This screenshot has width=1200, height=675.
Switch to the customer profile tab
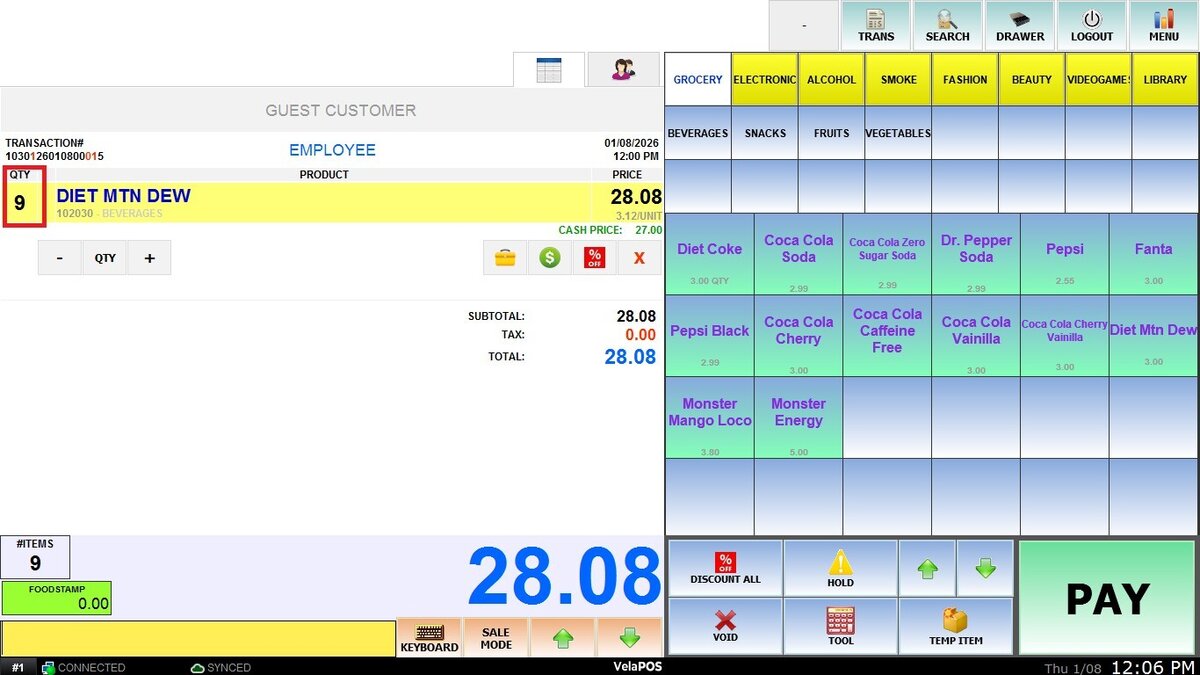click(x=623, y=70)
